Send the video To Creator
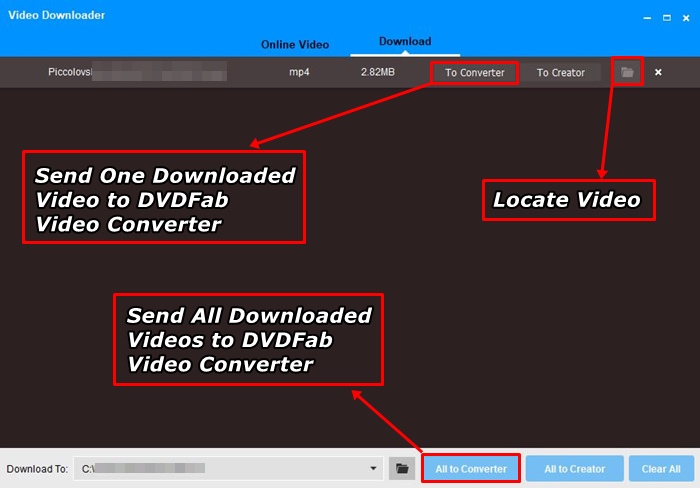This screenshot has width=700, height=488. click(560, 72)
